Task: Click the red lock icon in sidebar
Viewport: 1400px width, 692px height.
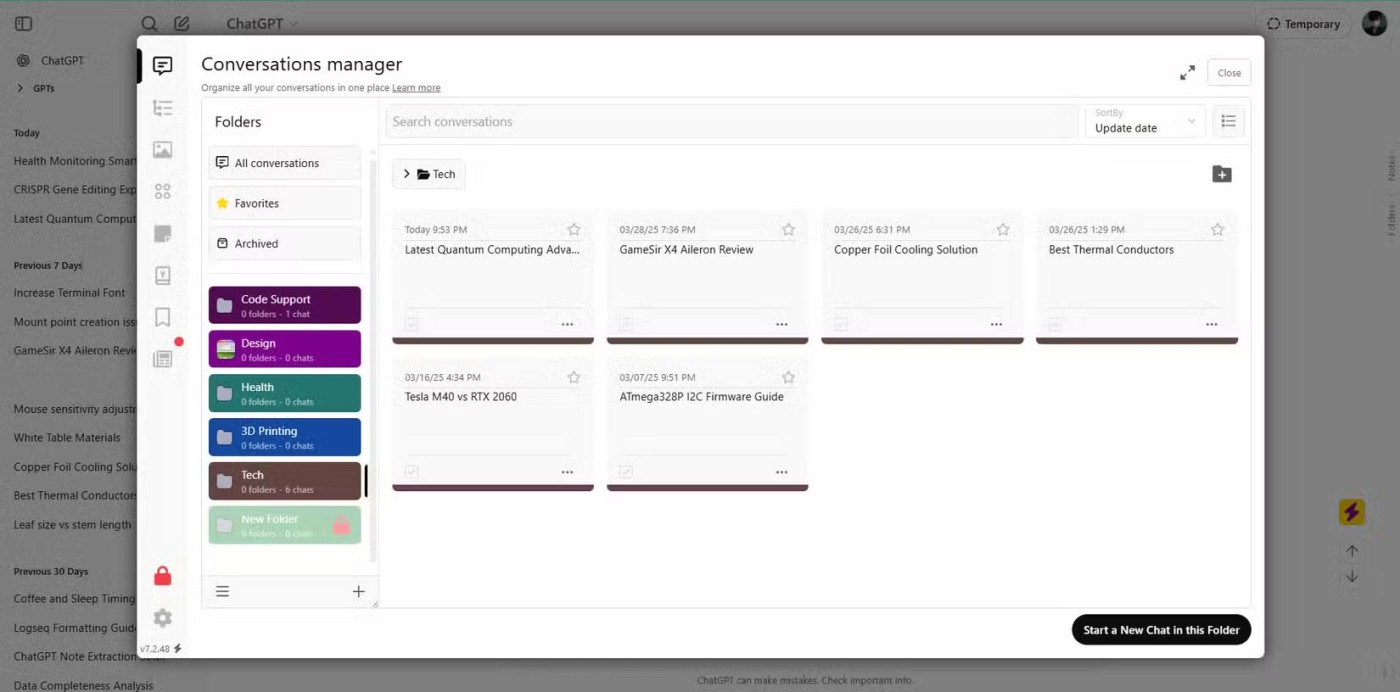Action: tap(162, 576)
